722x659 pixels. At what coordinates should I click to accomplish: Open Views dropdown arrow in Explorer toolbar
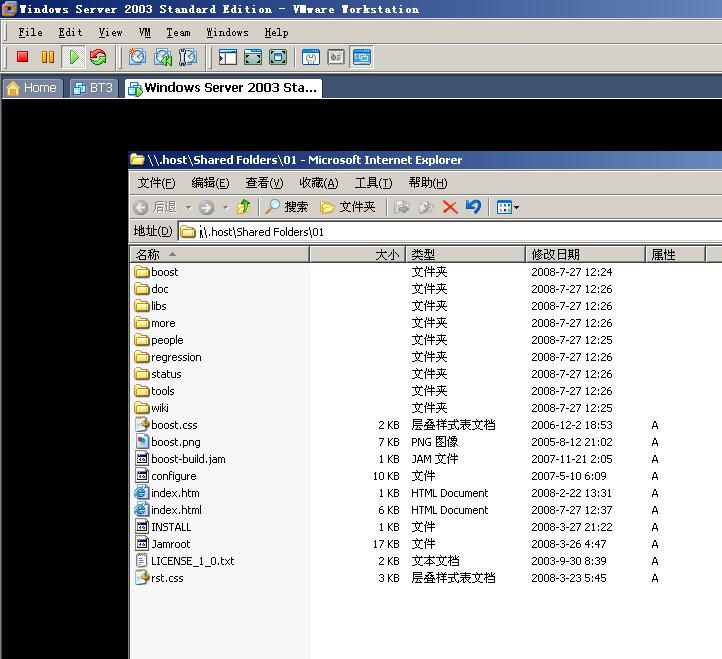tap(516, 208)
